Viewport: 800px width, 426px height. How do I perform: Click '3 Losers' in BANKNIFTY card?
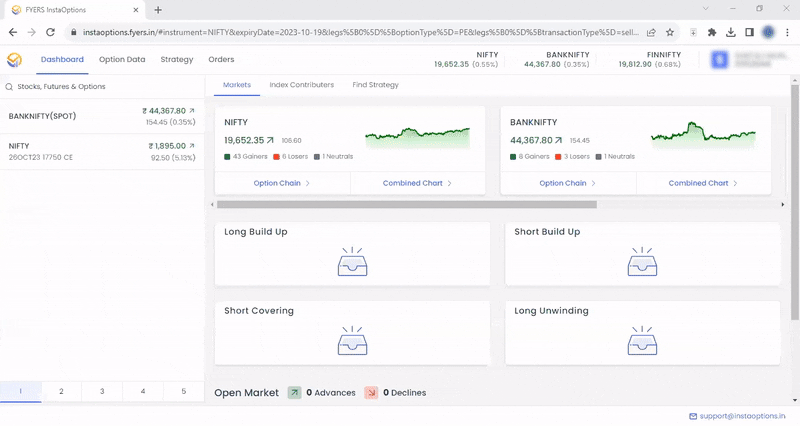point(572,157)
